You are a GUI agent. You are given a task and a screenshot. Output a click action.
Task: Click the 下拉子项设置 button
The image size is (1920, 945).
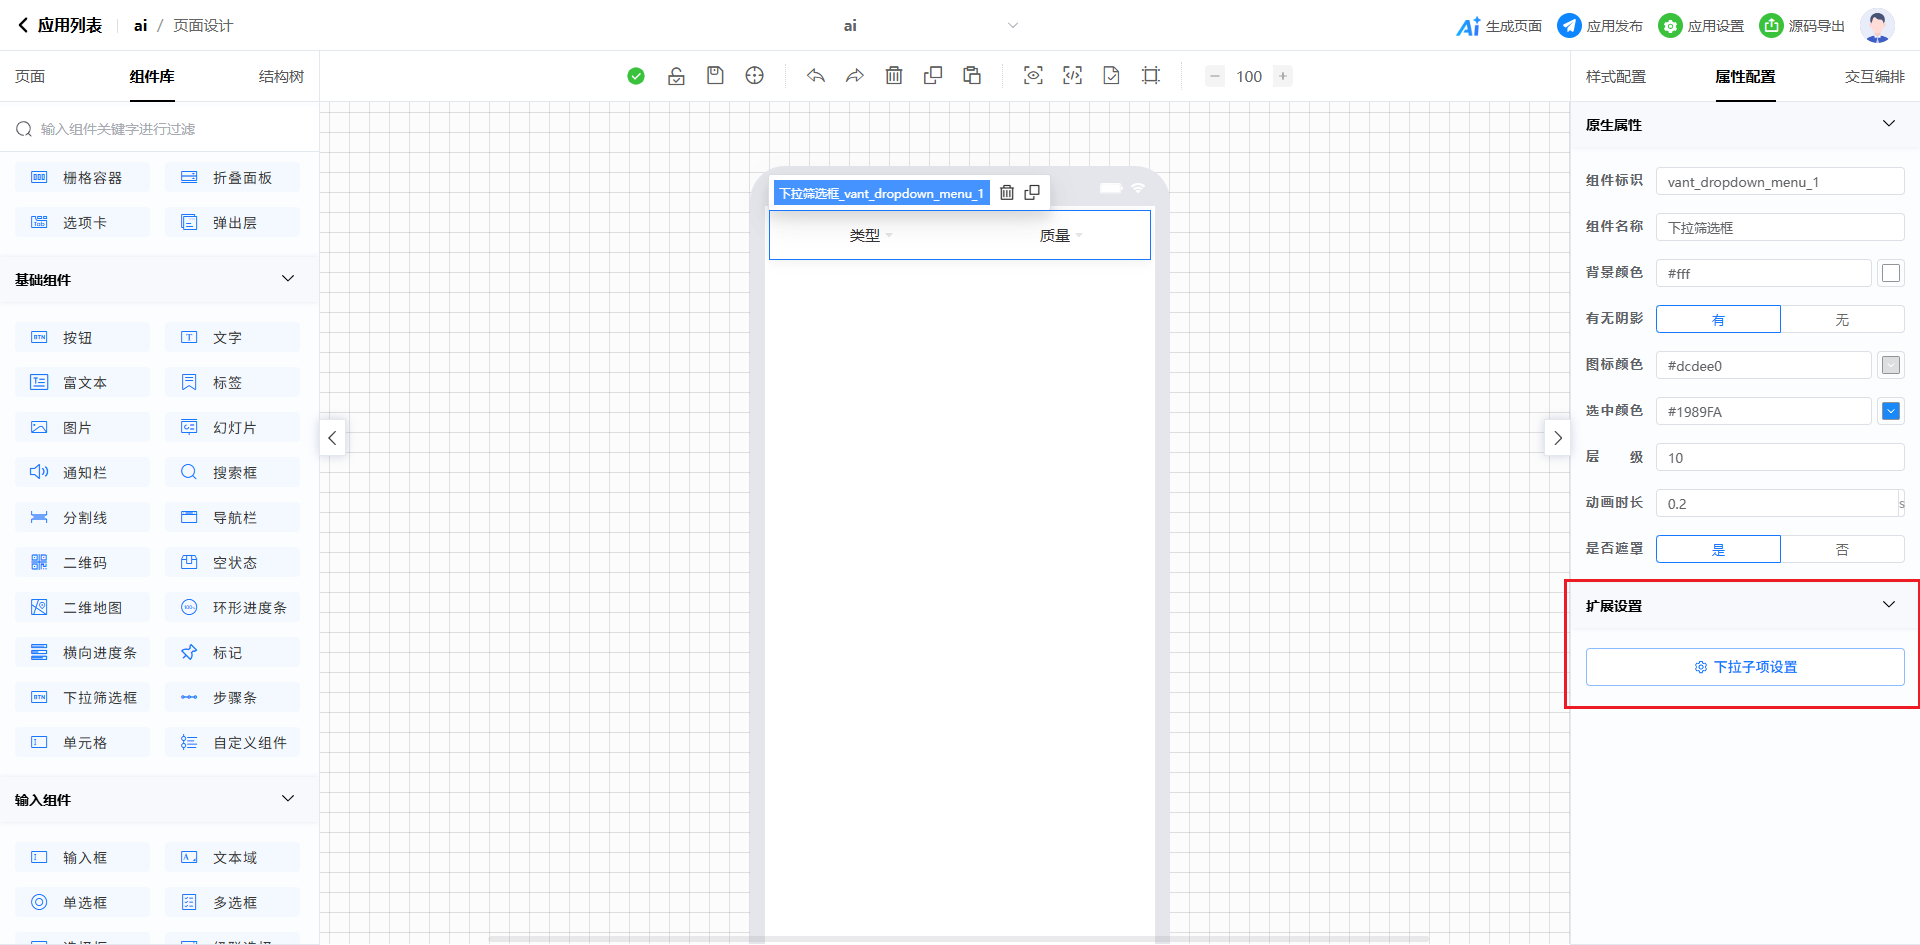point(1745,667)
